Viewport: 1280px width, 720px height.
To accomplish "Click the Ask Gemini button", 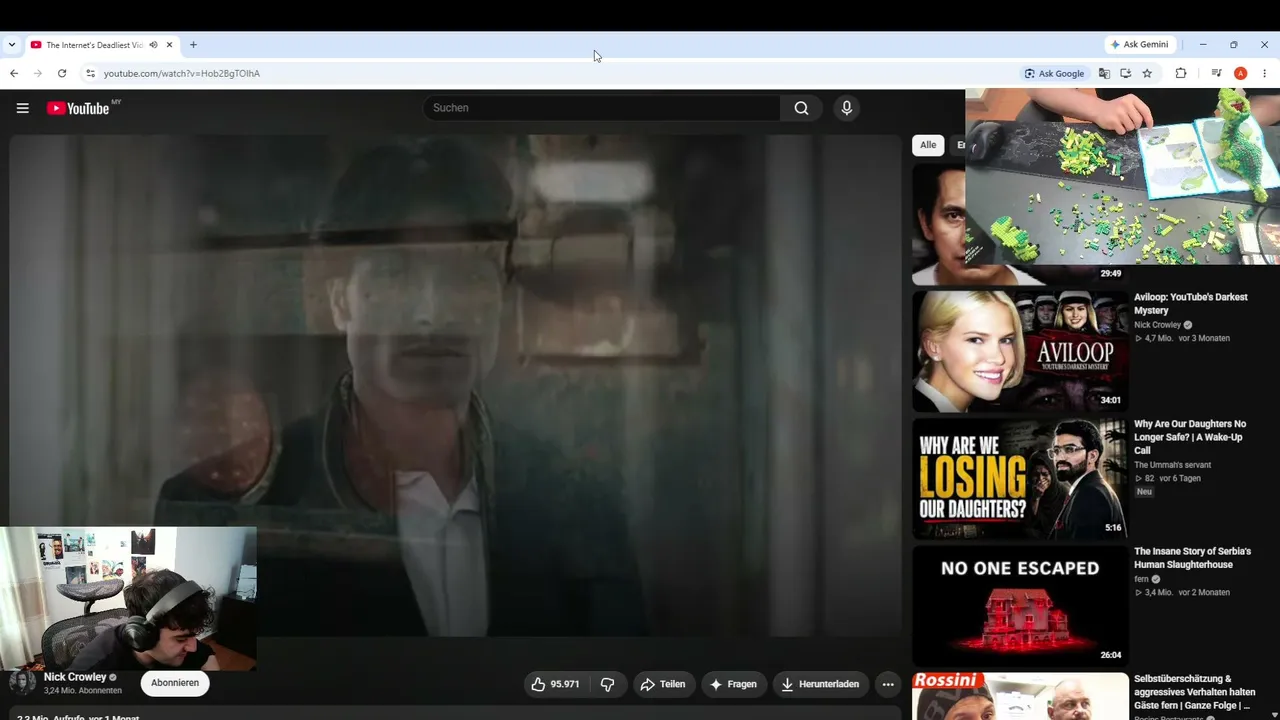I will 1139,45.
